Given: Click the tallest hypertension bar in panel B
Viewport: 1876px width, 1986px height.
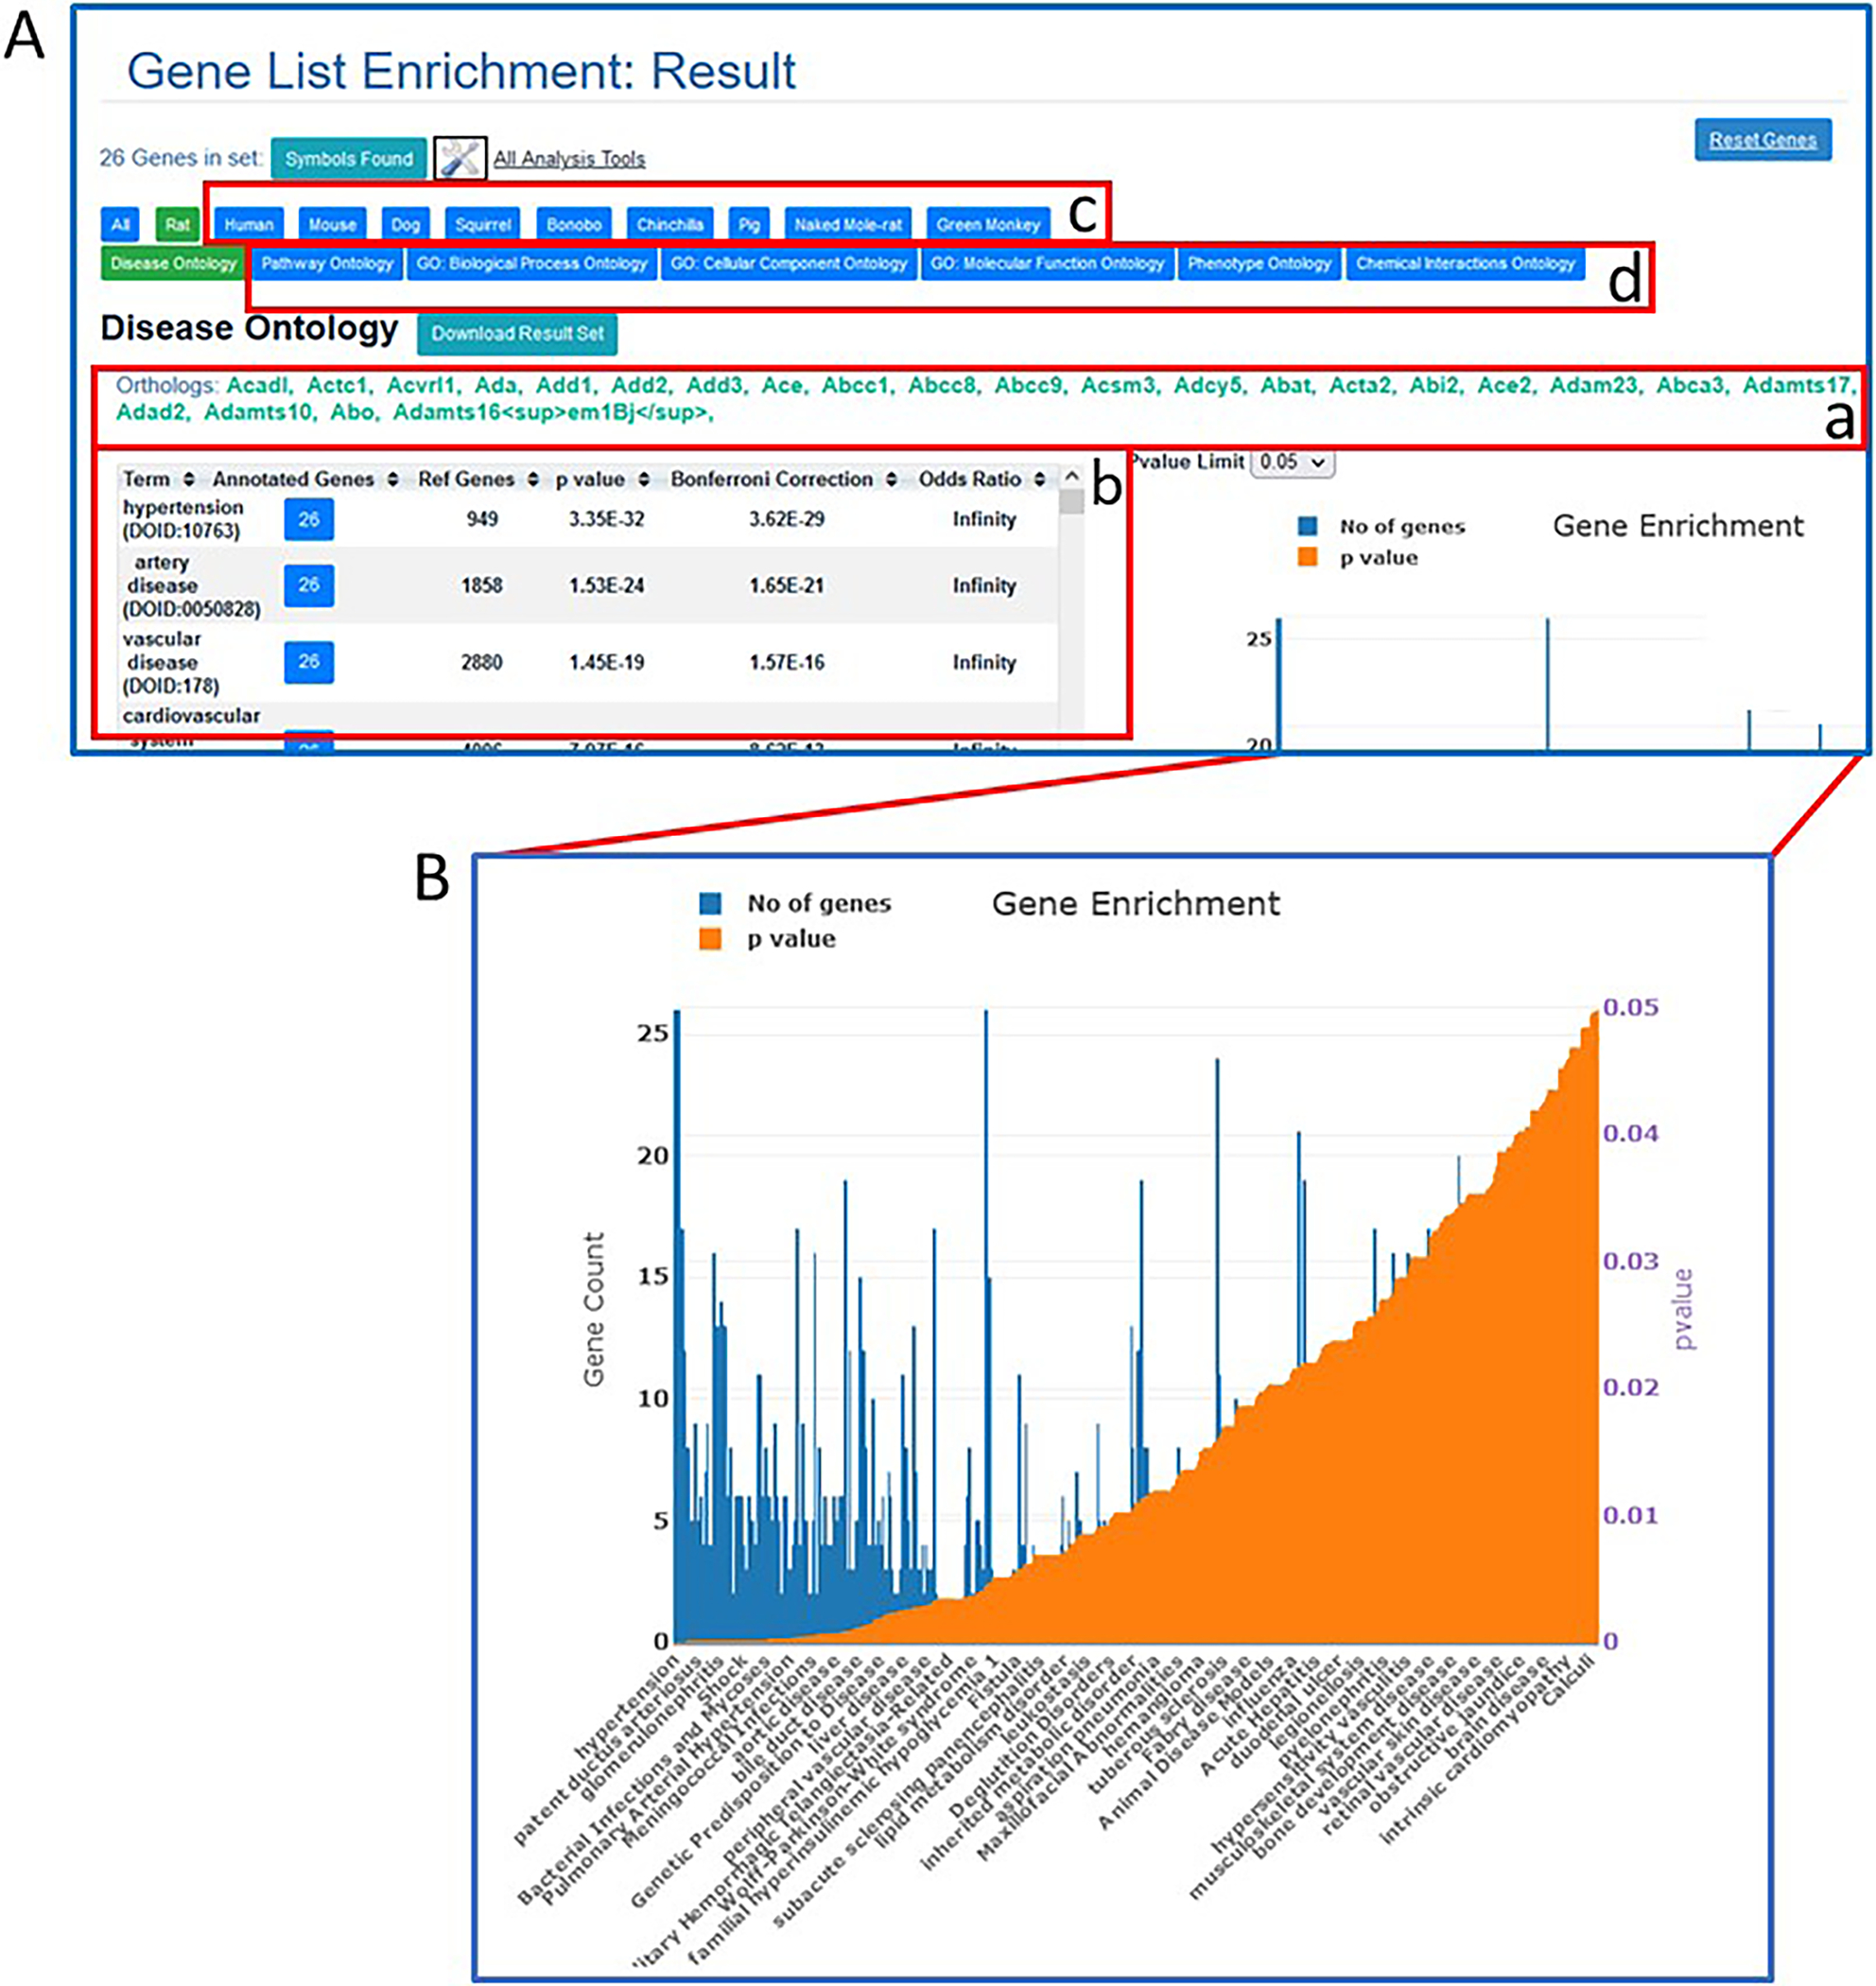Looking at the screenshot, I should tap(677, 1326).
